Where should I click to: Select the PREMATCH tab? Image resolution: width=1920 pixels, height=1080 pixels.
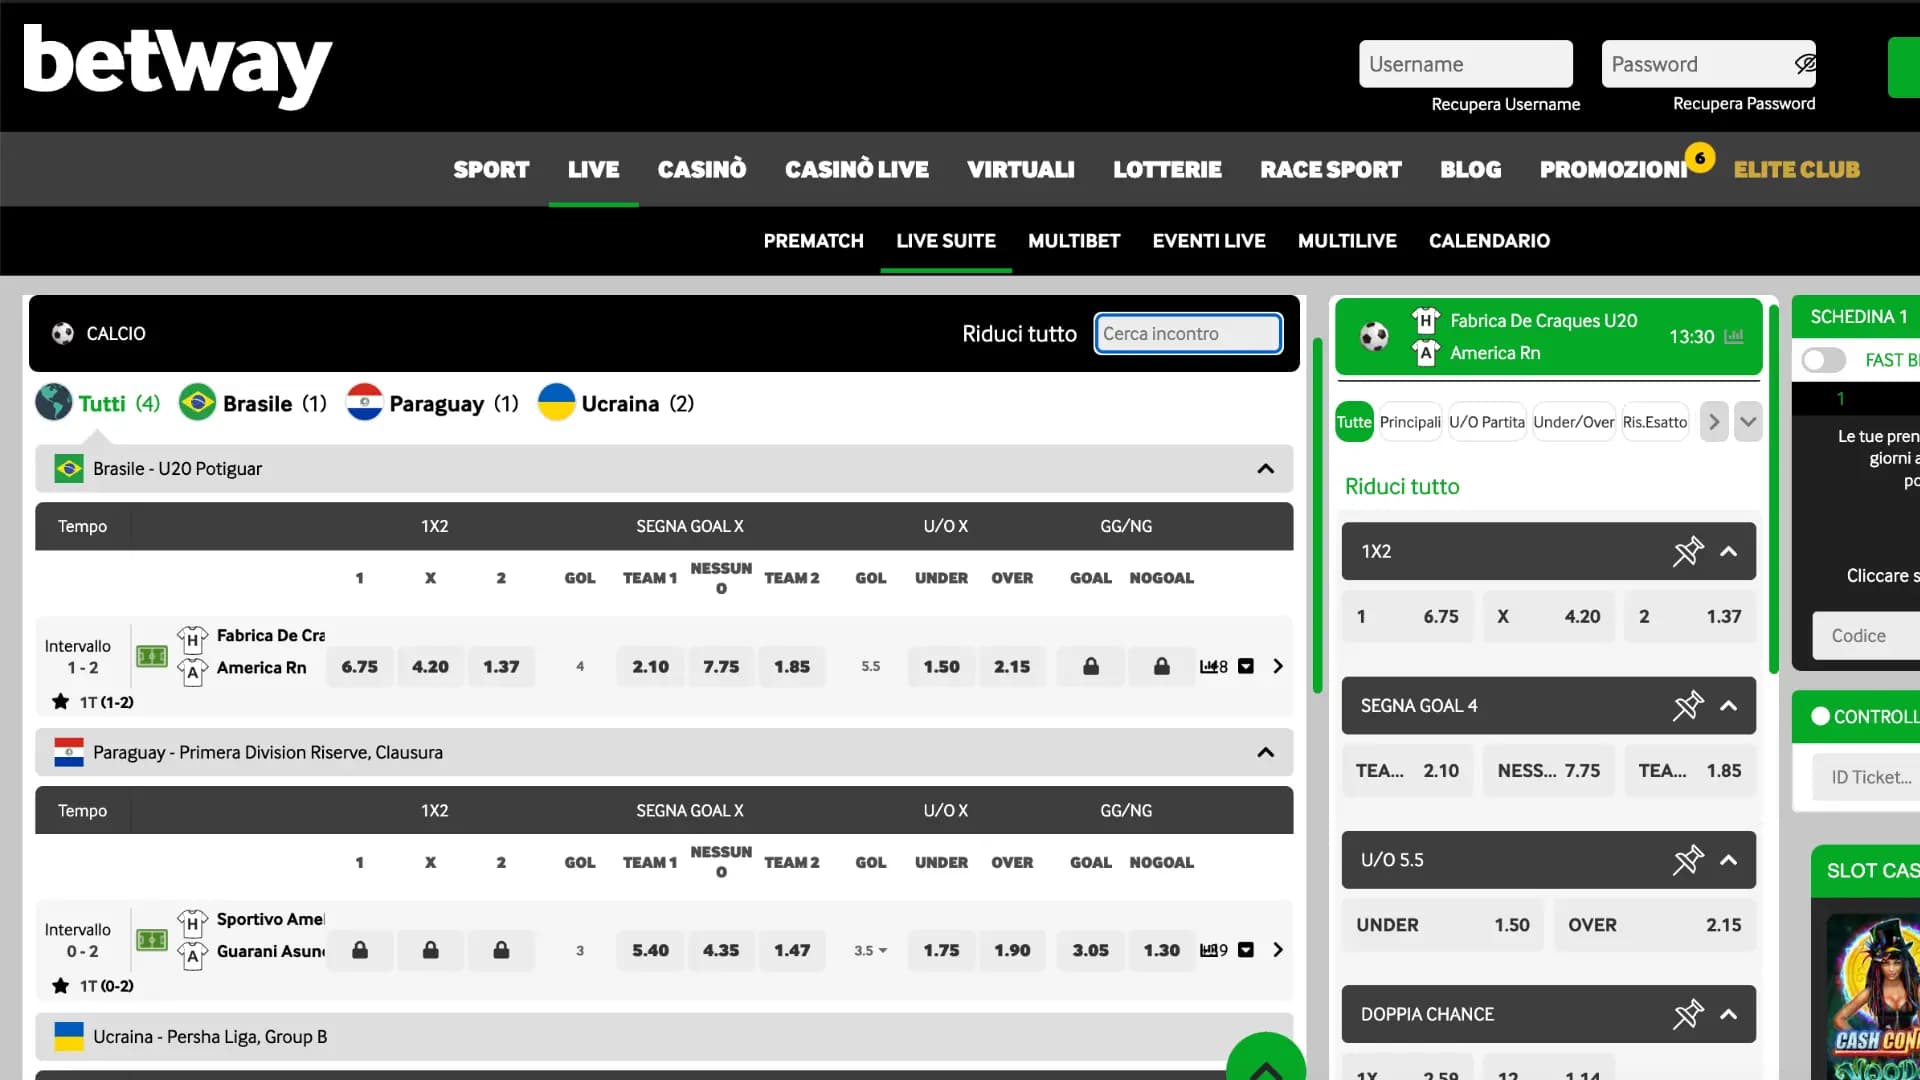[x=814, y=240]
